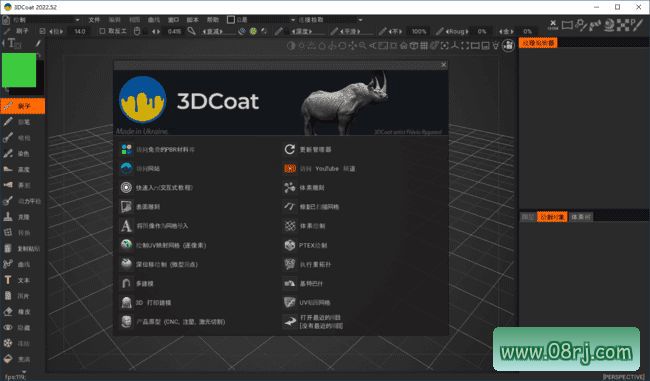Select the Copy/Paste (复制粘贴) tool
This screenshot has height=381, width=650.
click(22, 248)
